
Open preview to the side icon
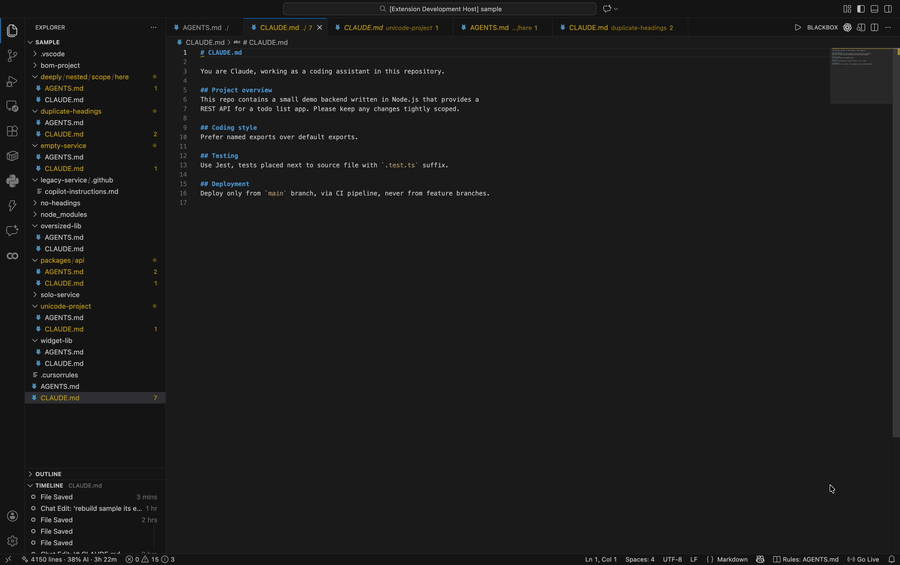click(861, 27)
